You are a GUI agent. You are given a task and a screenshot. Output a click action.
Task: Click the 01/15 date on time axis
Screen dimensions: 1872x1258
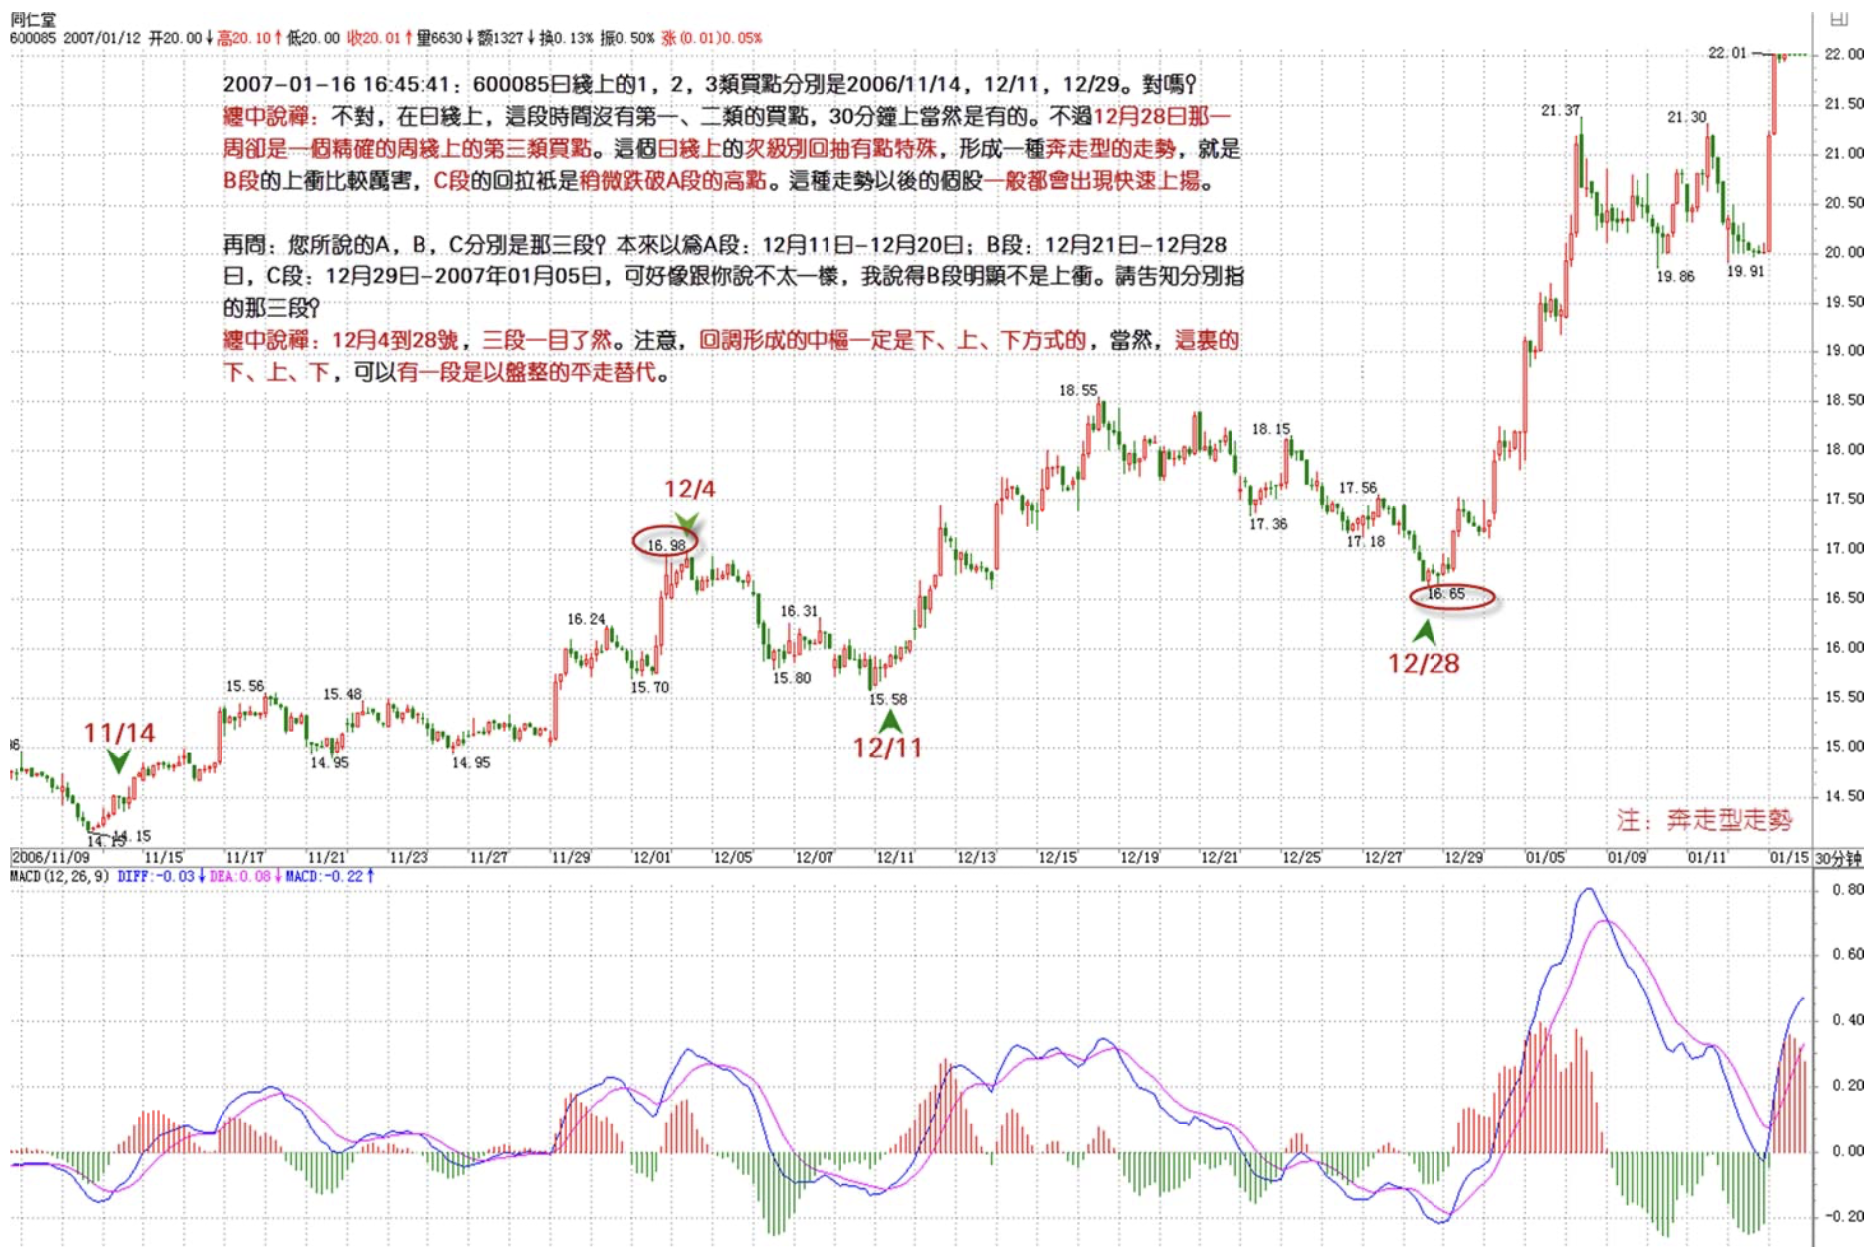click(1788, 858)
